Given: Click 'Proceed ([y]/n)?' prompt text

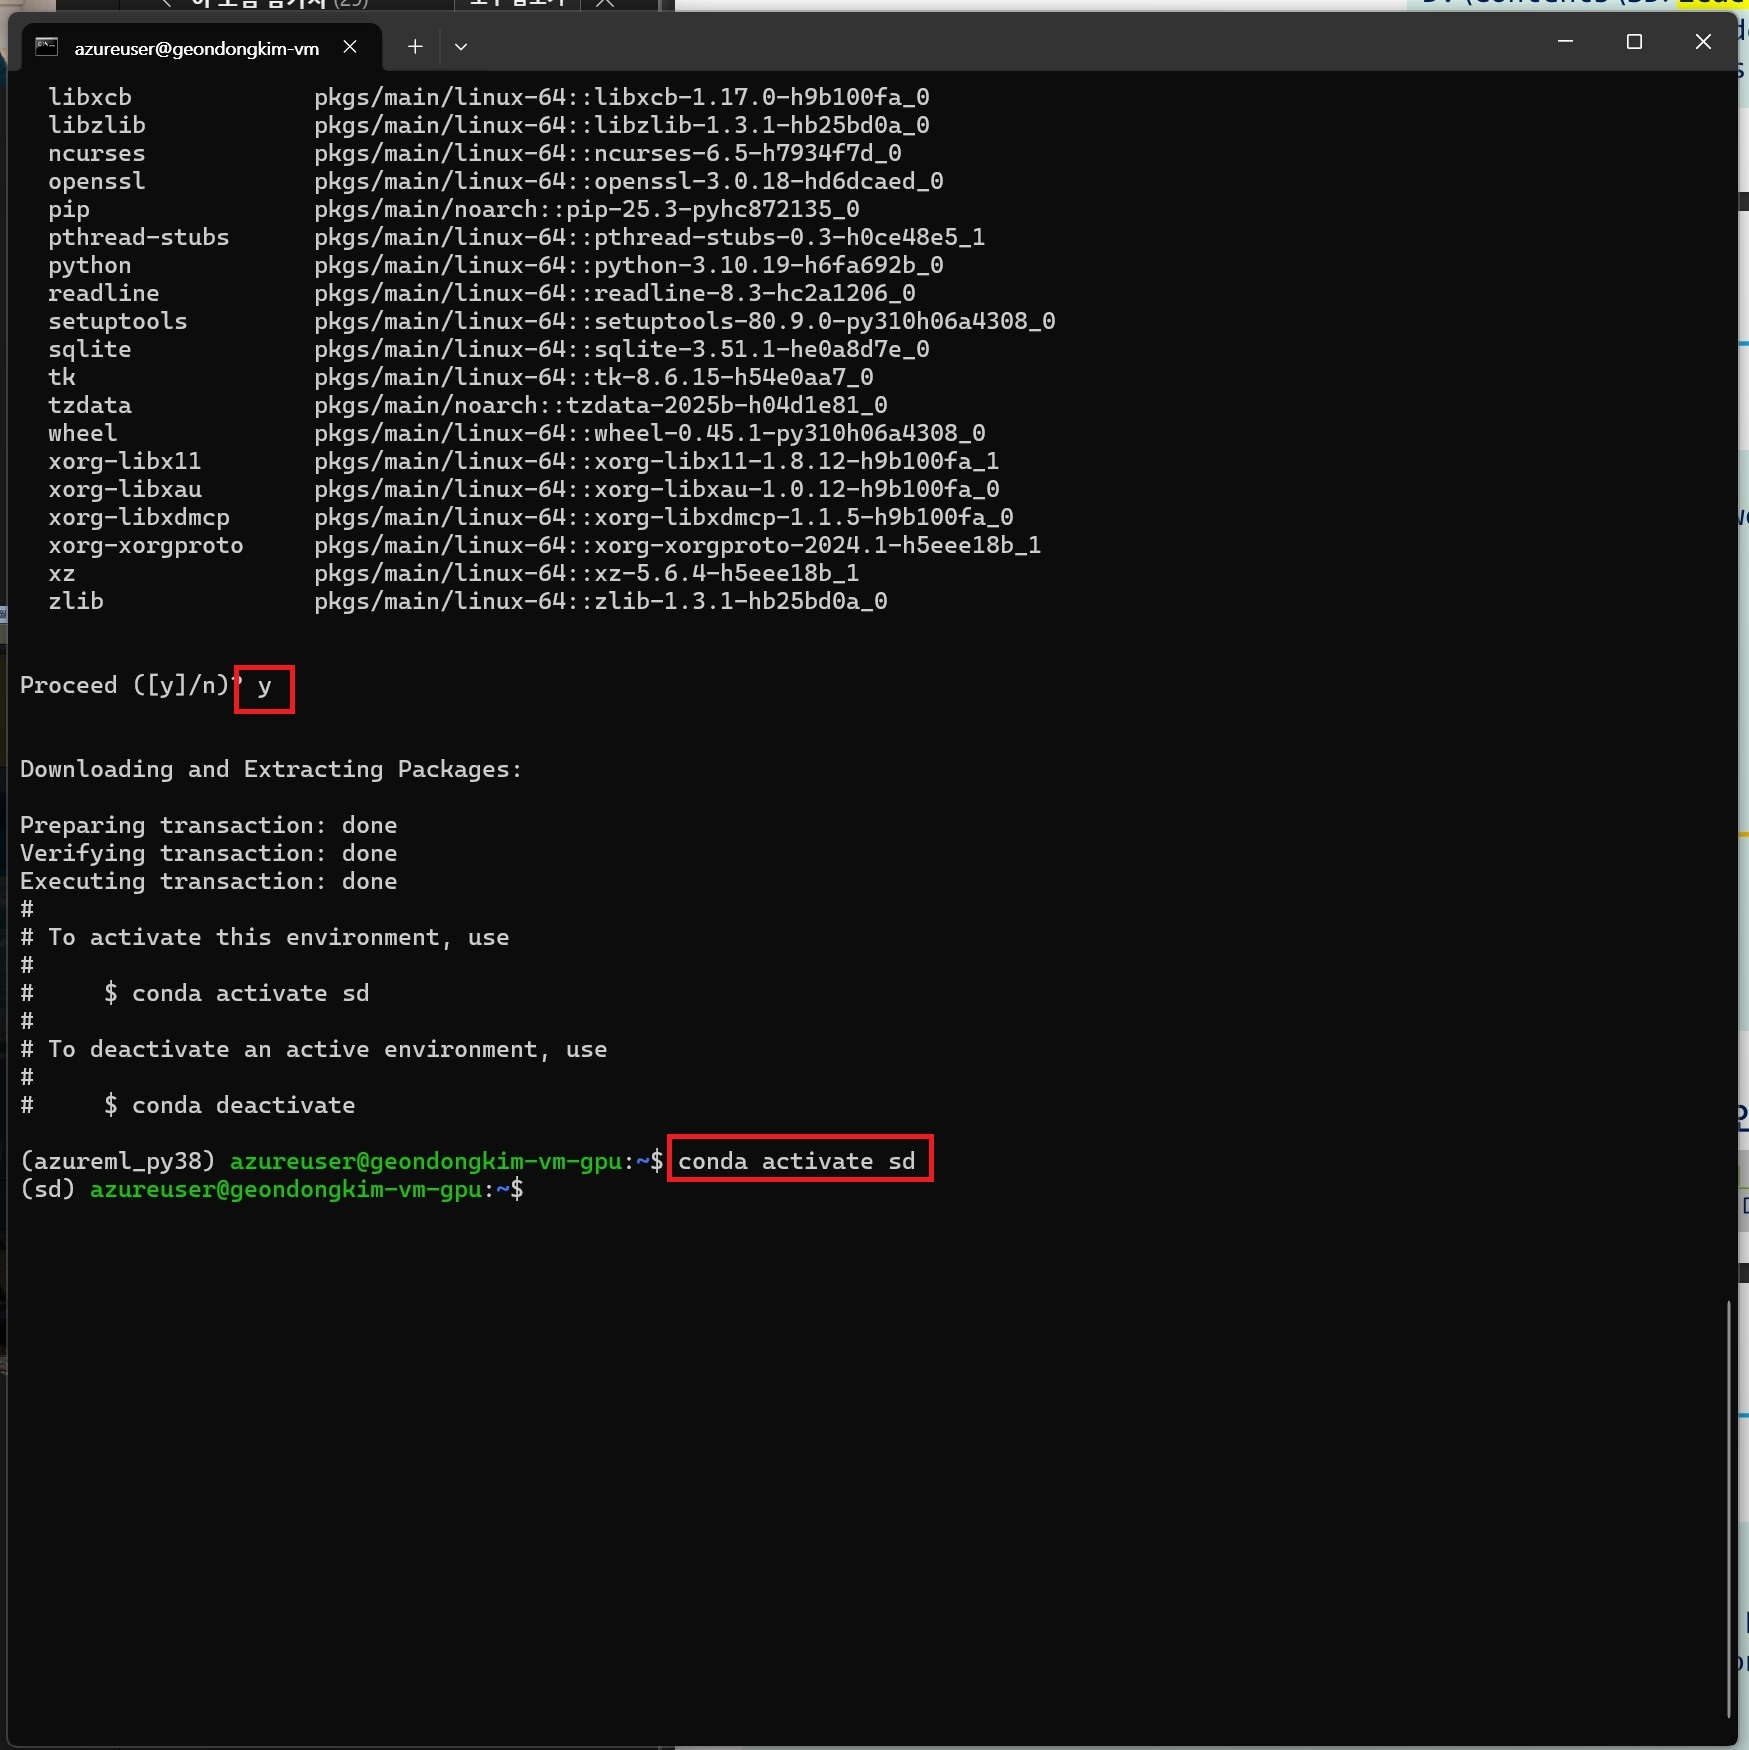Looking at the screenshot, I should tap(131, 685).
